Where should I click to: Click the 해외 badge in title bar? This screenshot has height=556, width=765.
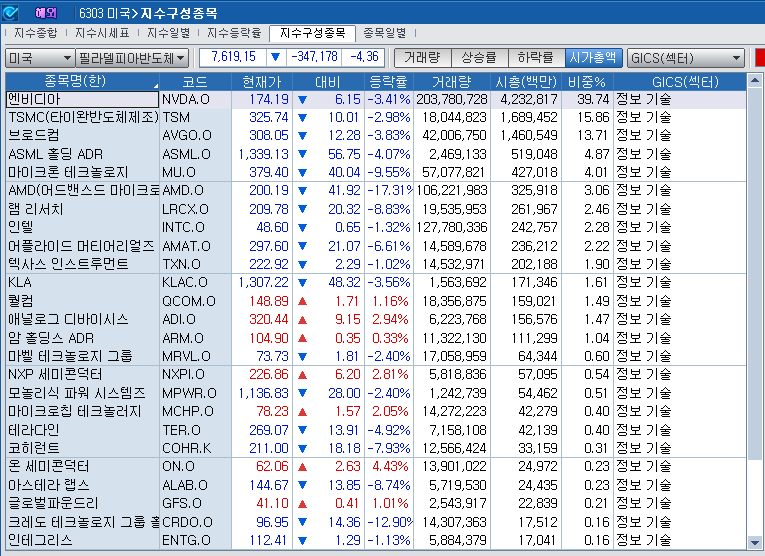pos(46,13)
